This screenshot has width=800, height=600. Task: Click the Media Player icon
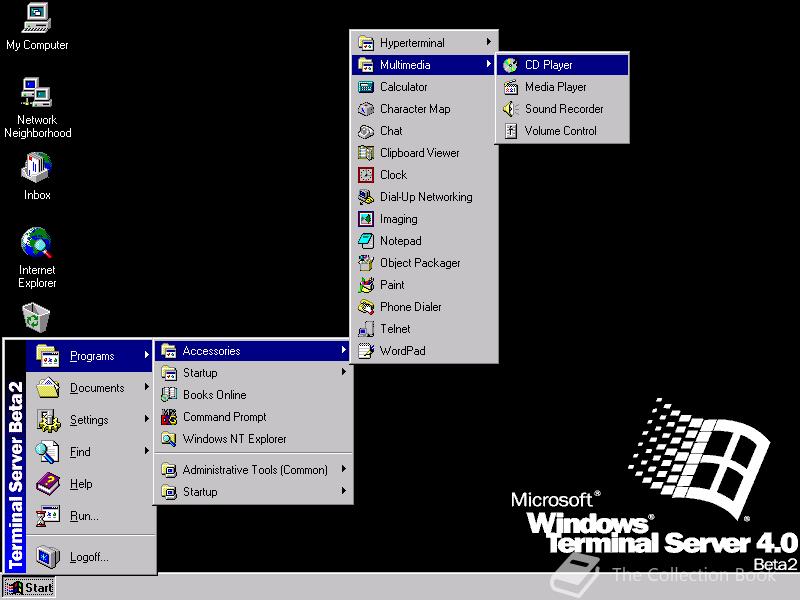pyautogui.click(x=510, y=87)
